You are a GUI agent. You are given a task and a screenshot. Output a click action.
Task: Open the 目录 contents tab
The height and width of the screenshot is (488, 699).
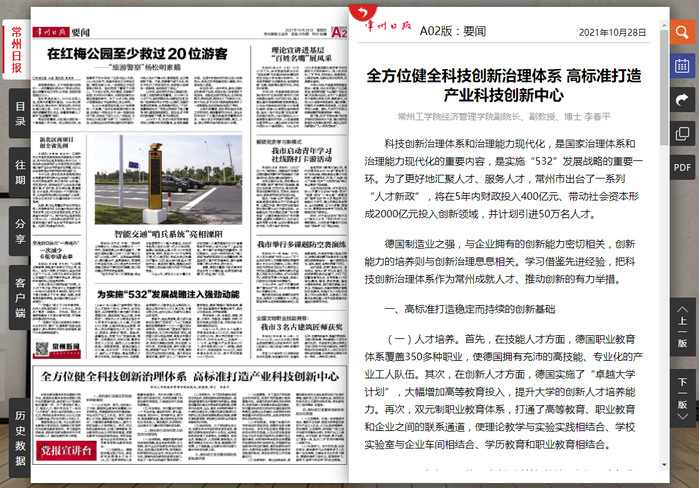coord(19,113)
